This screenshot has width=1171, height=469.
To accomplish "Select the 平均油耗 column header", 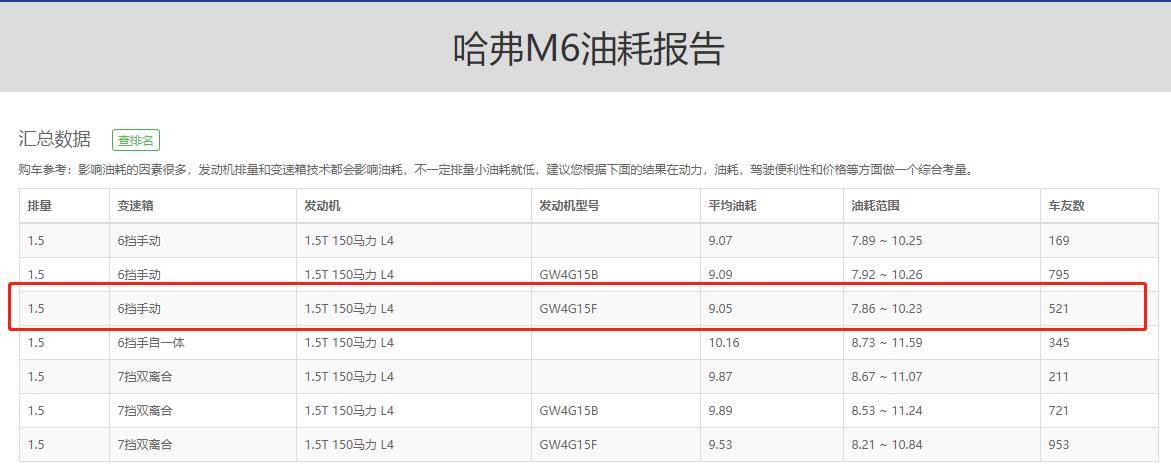I will (x=733, y=205).
